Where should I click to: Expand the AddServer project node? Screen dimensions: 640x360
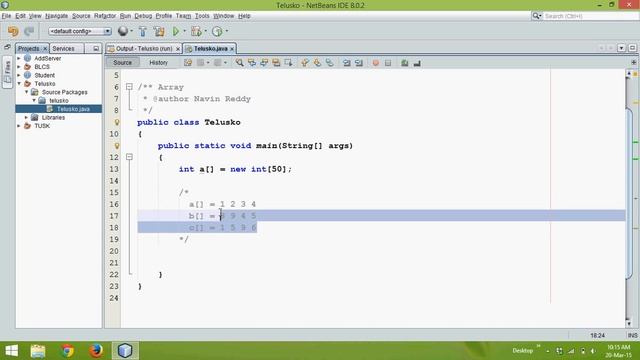coord(19,58)
